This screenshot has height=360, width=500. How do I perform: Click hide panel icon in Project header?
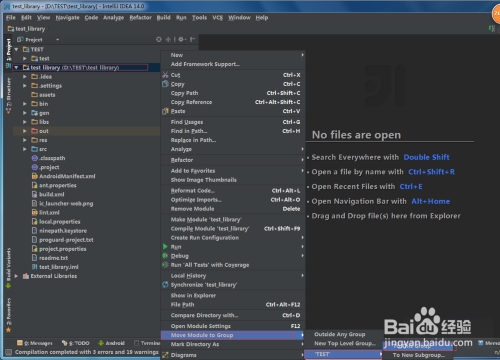point(192,39)
